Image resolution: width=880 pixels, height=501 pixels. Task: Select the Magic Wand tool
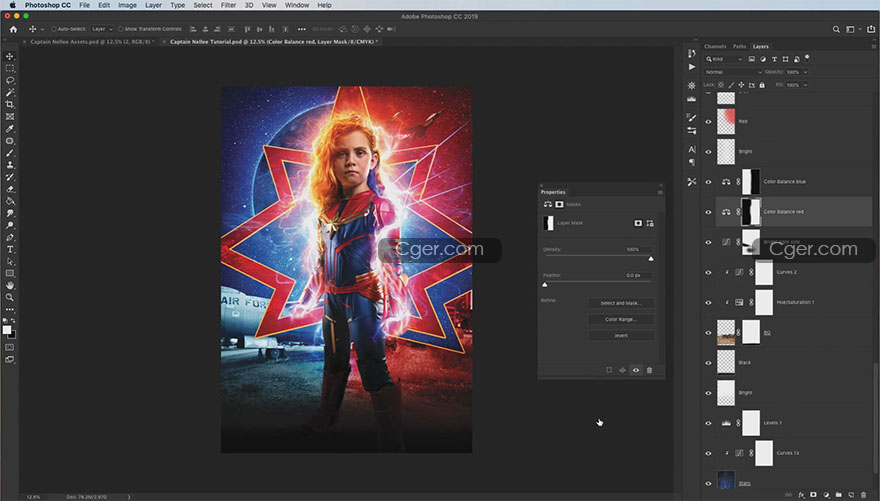[x=10, y=92]
